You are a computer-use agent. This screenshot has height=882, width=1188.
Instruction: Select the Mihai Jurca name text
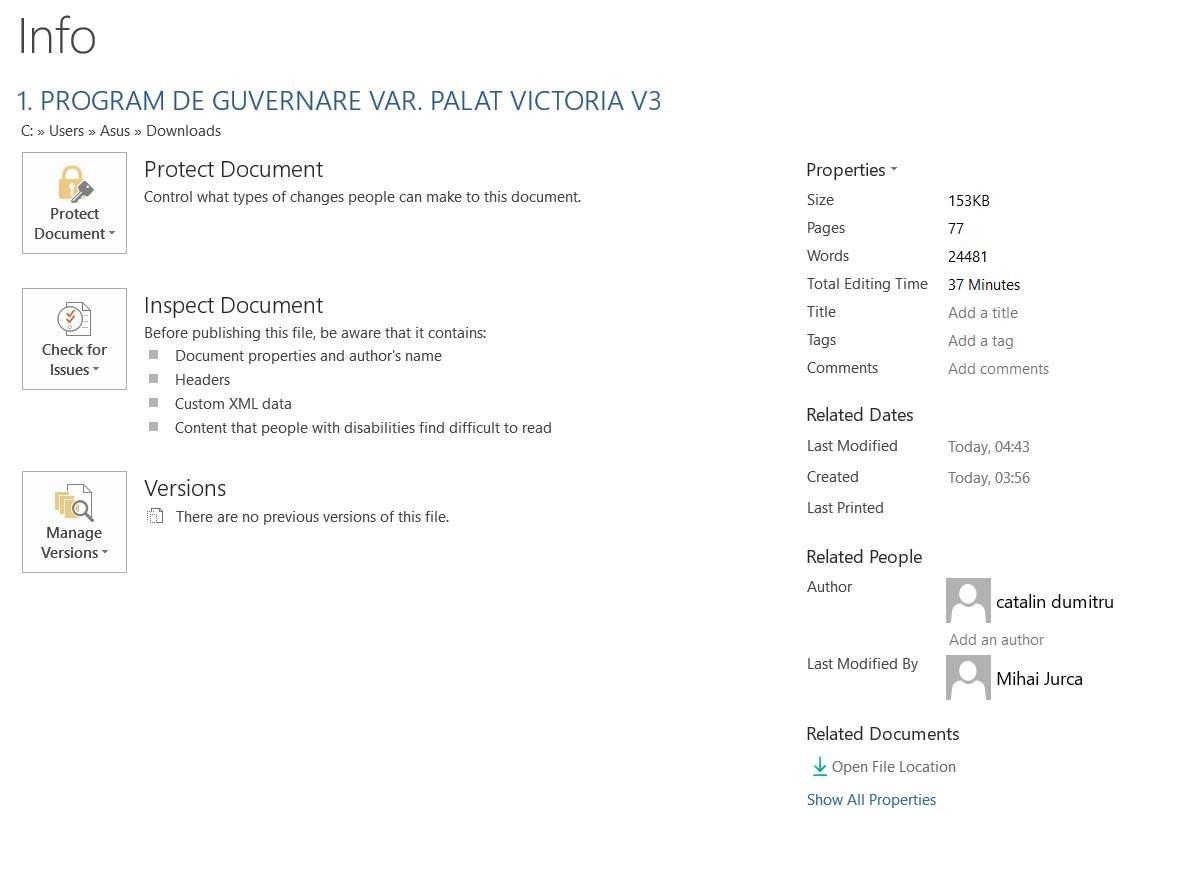pyautogui.click(x=1039, y=679)
